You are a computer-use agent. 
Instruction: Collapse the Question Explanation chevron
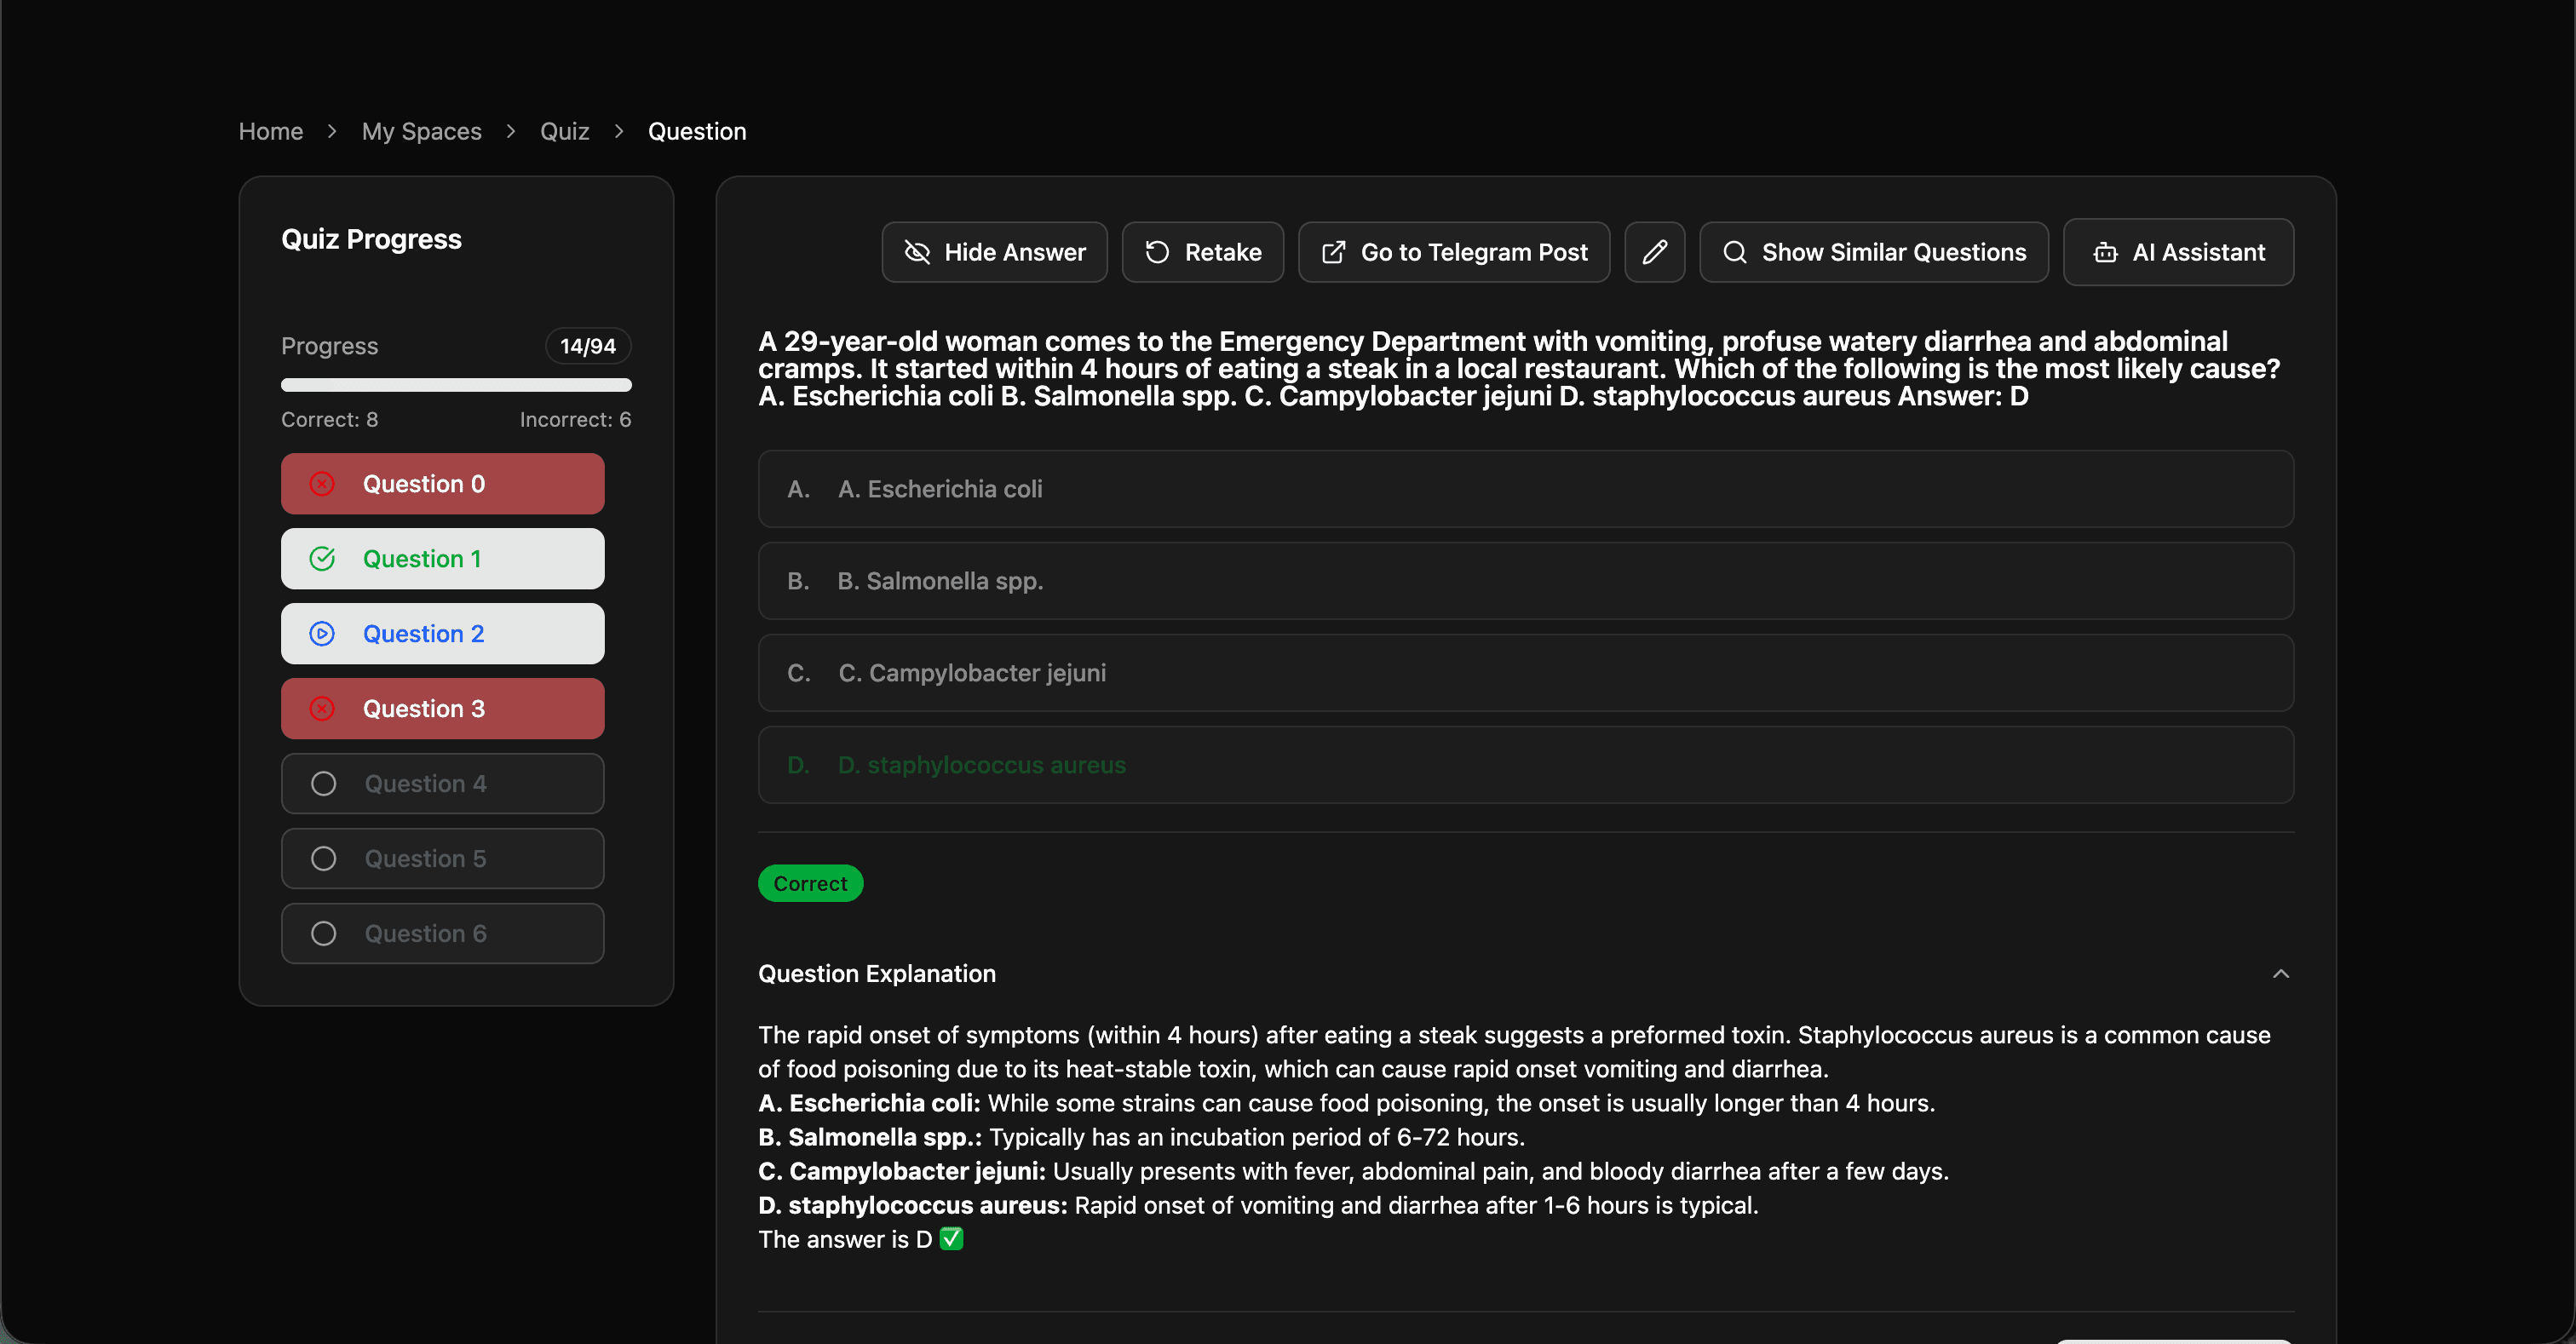pyautogui.click(x=2280, y=974)
